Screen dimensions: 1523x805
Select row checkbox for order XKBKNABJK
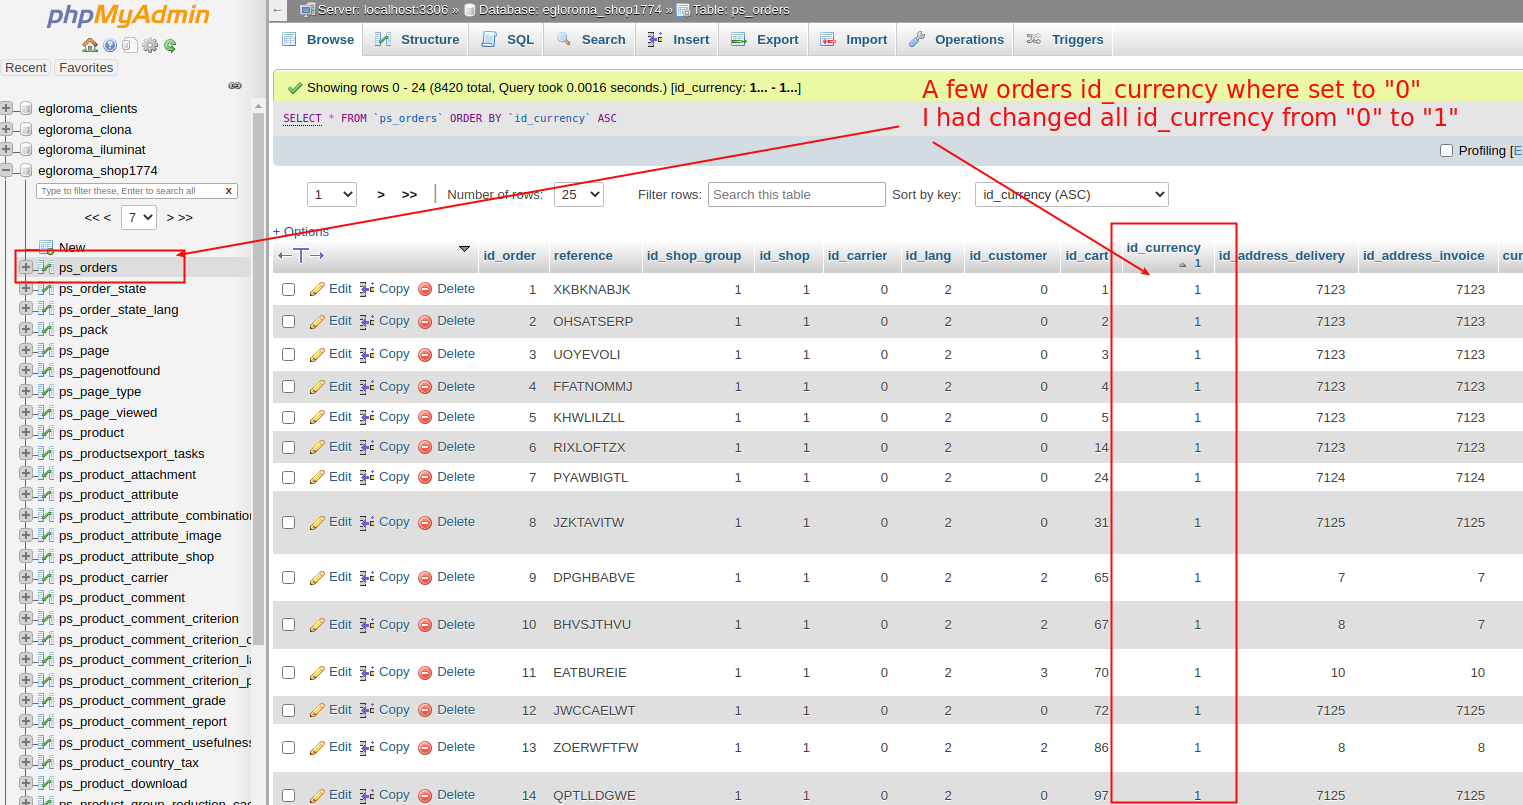pos(289,289)
